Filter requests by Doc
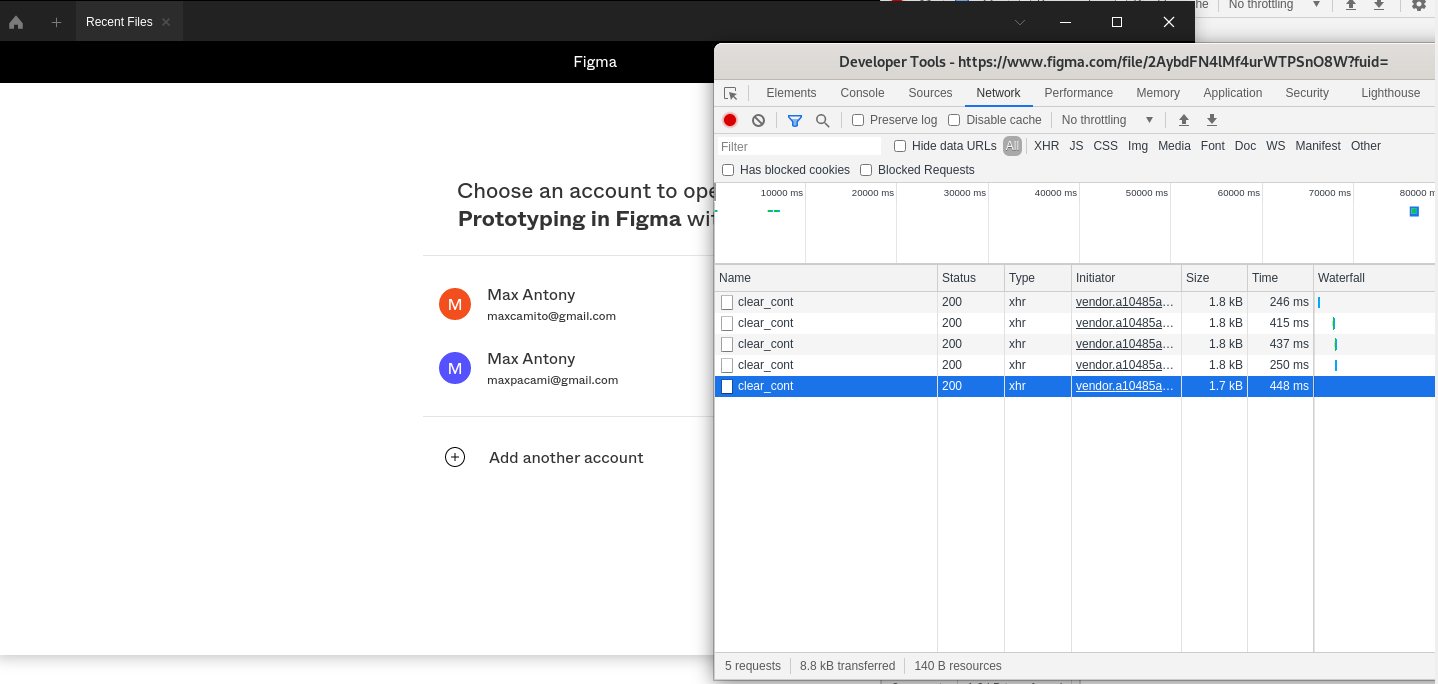The height and width of the screenshot is (684, 1438). coord(1245,146)
